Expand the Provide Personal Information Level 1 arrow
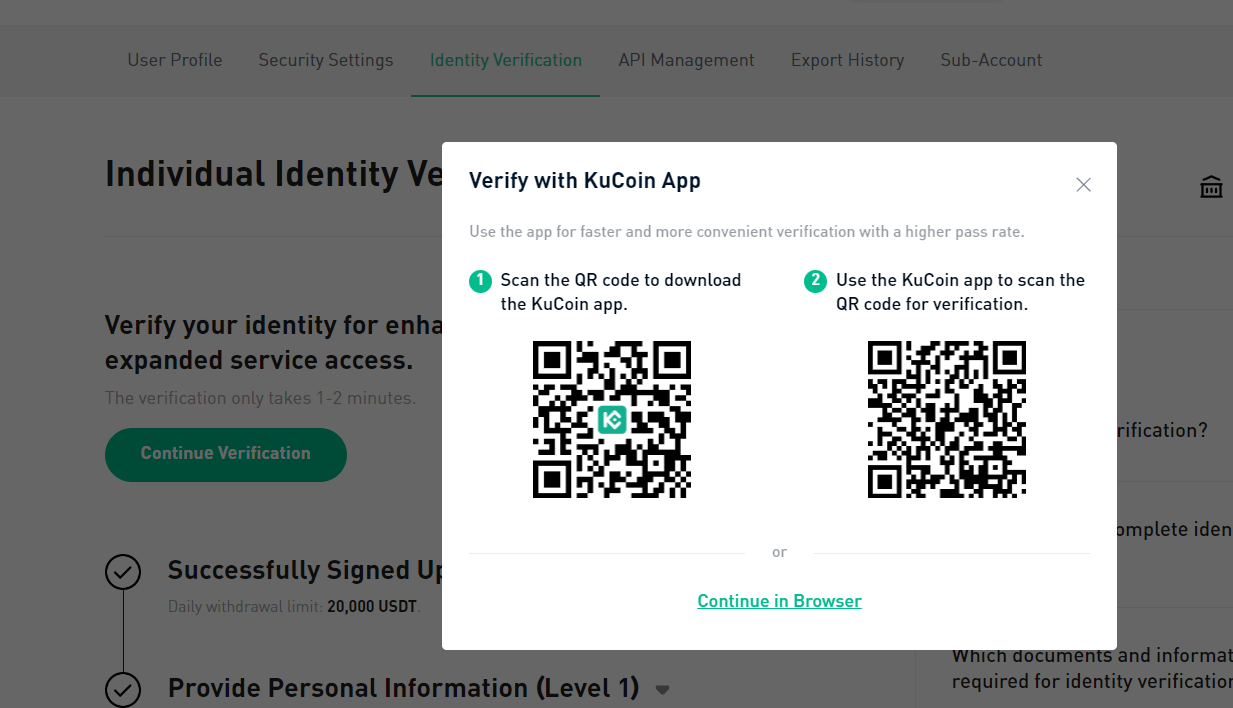 pyautogui.click(x=662, y=689)
